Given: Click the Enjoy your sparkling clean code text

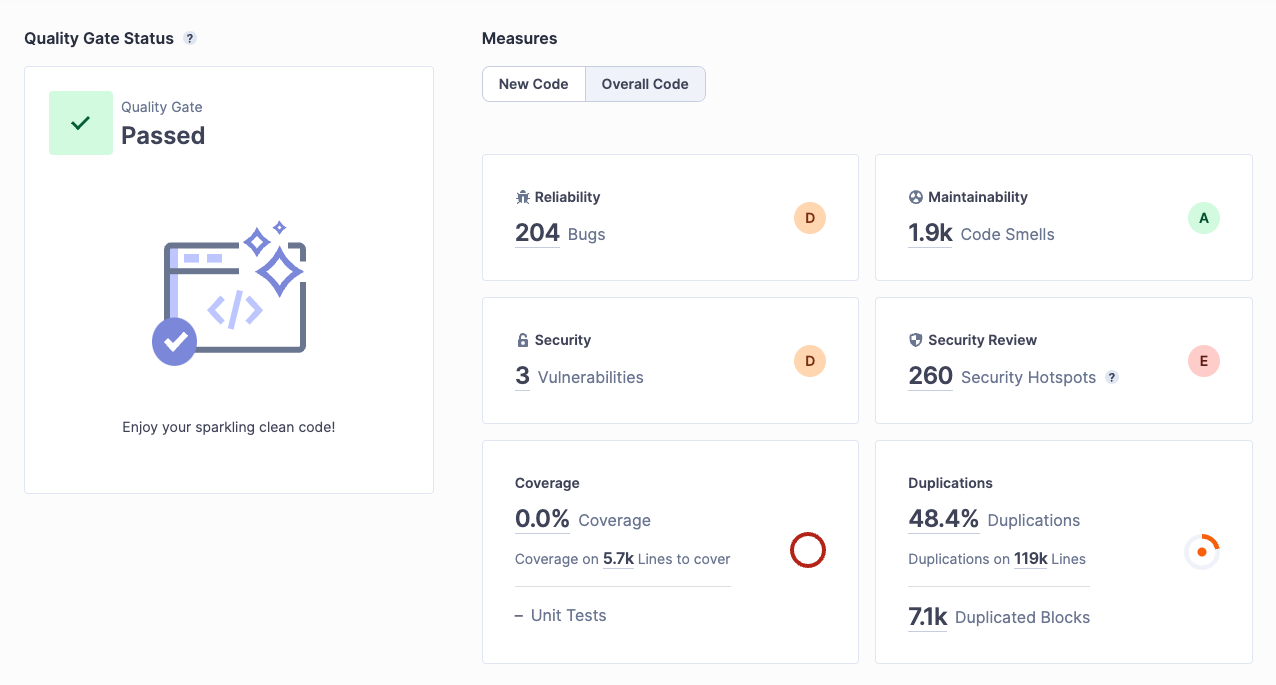Looking at the screenshot, I should (229, 427).
